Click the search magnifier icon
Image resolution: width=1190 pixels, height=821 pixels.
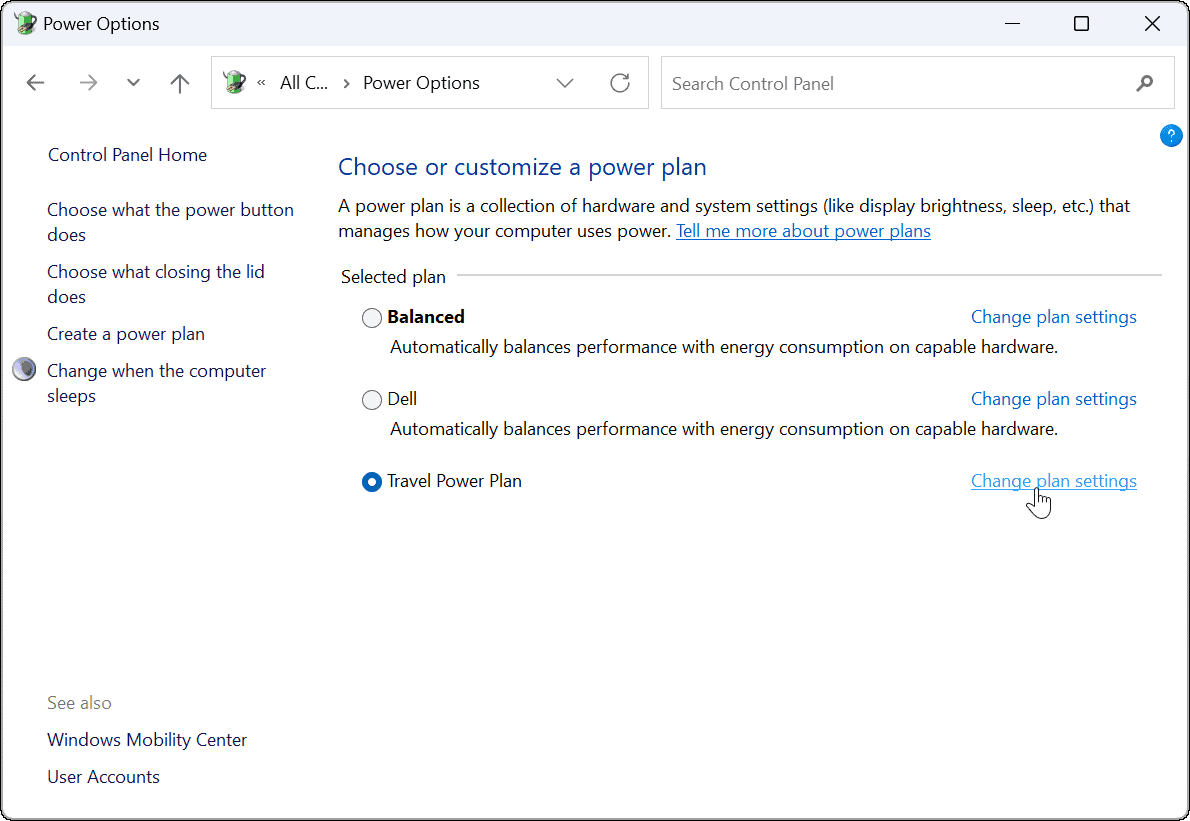click(x=1144, y=84)
